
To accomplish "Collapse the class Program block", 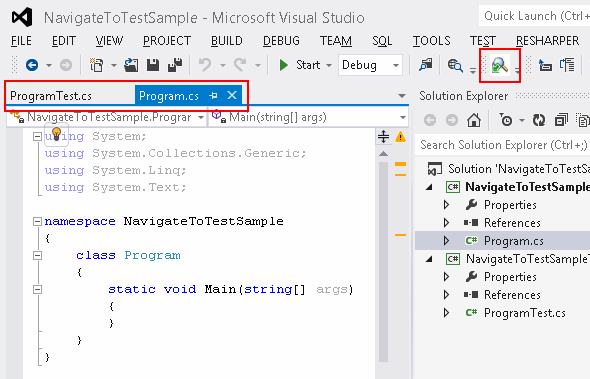I will coord(37,256).
